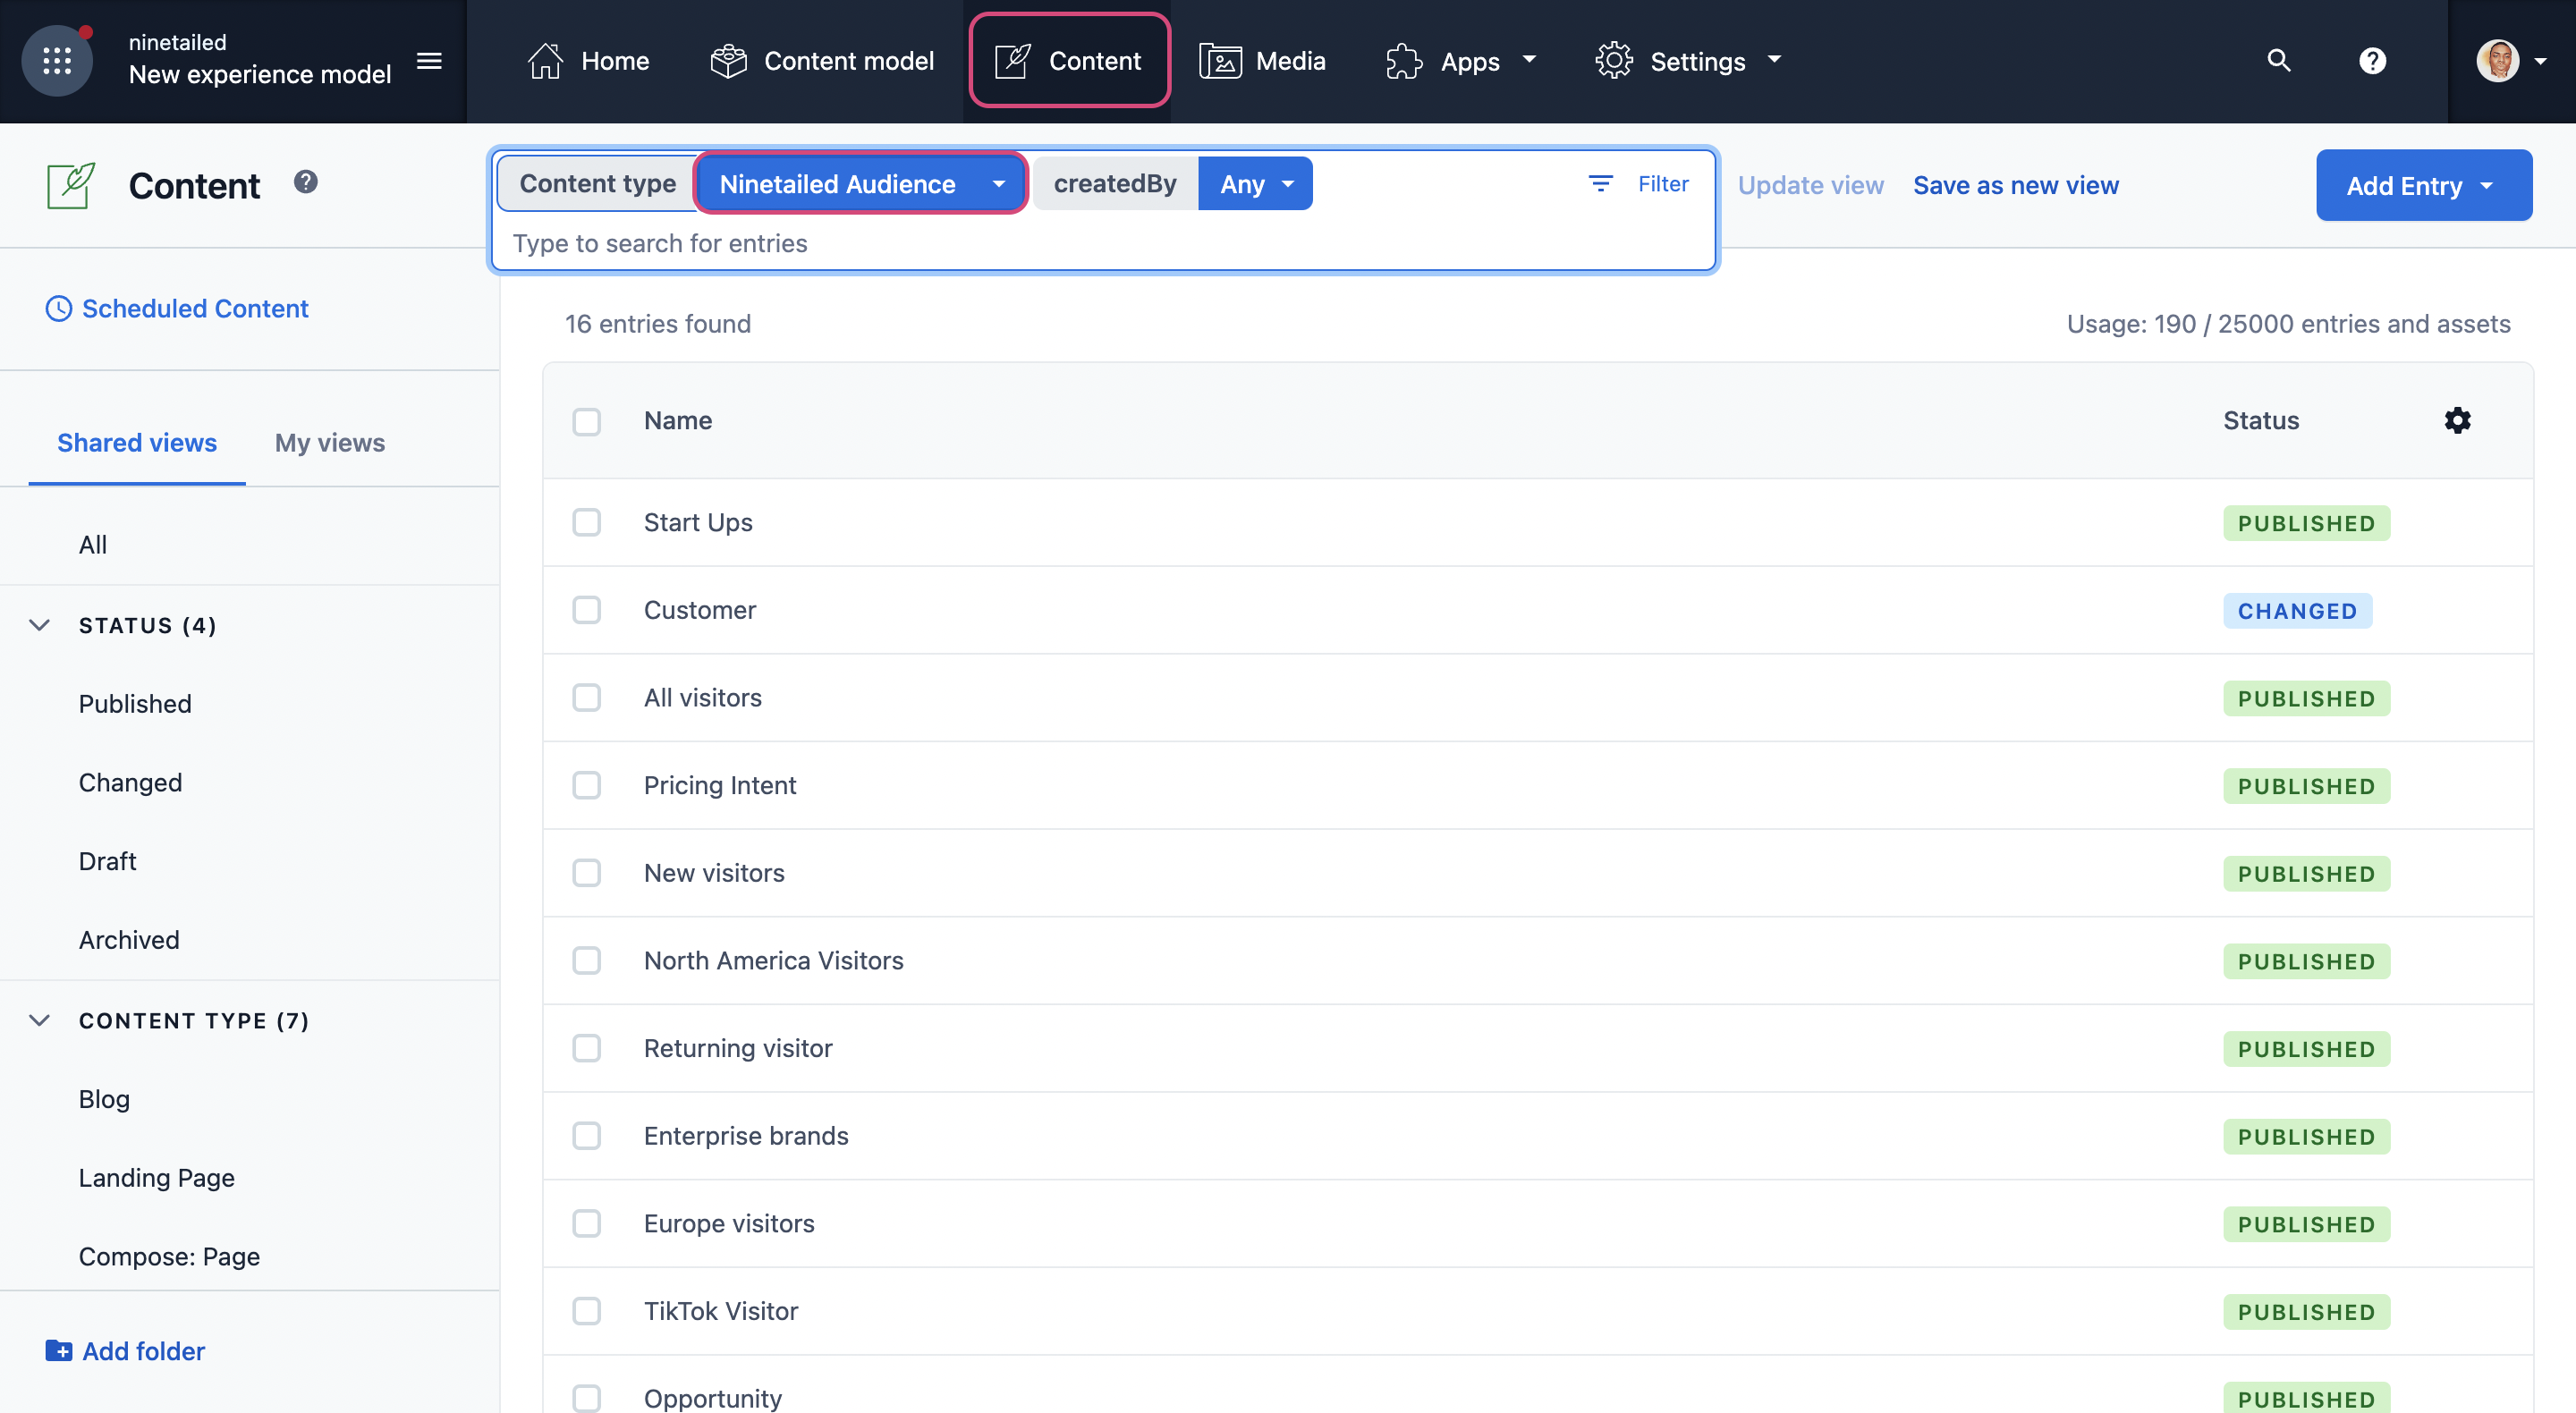Select the Archived status view
The image size is (2576, 1413).
coord(129,940)
